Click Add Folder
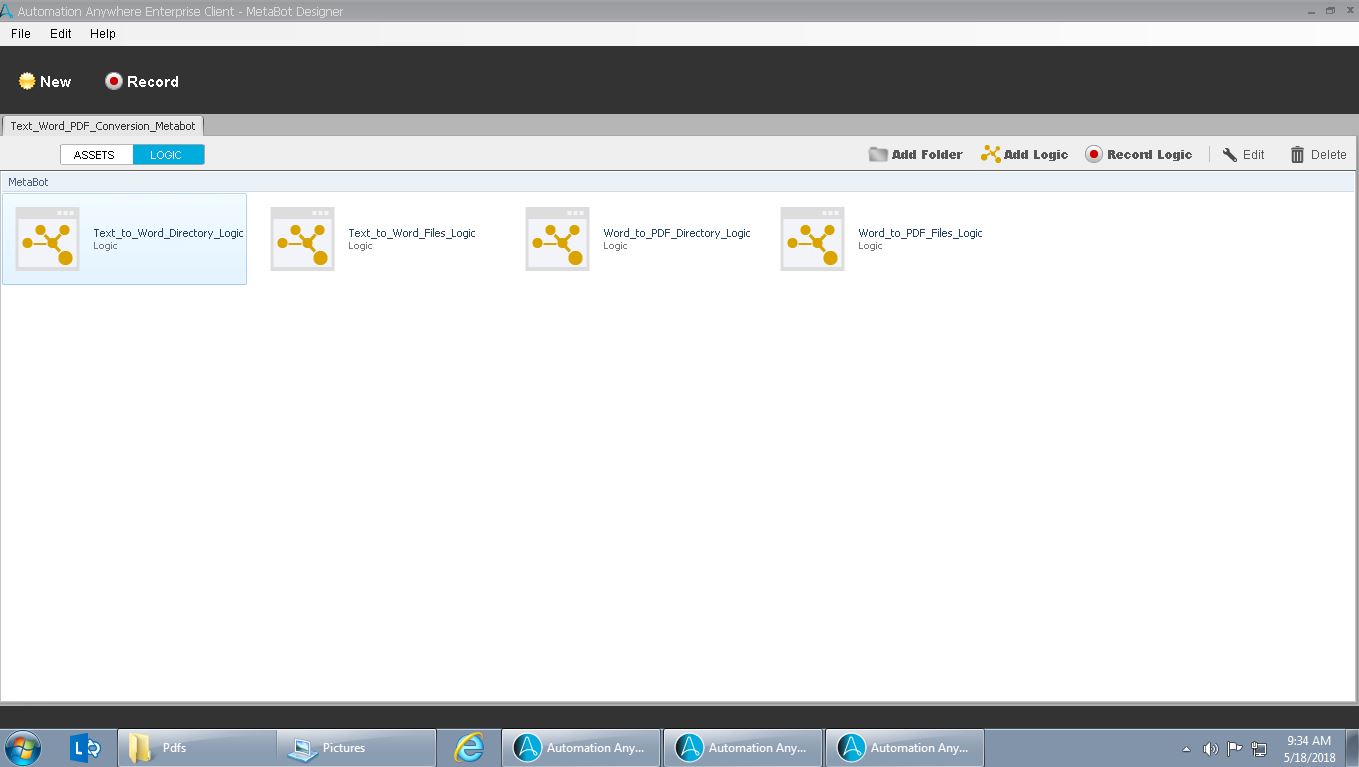Image resolution: width=1359 pixels, height=767 pixels. pyautogui.click(x=916, y=154)
